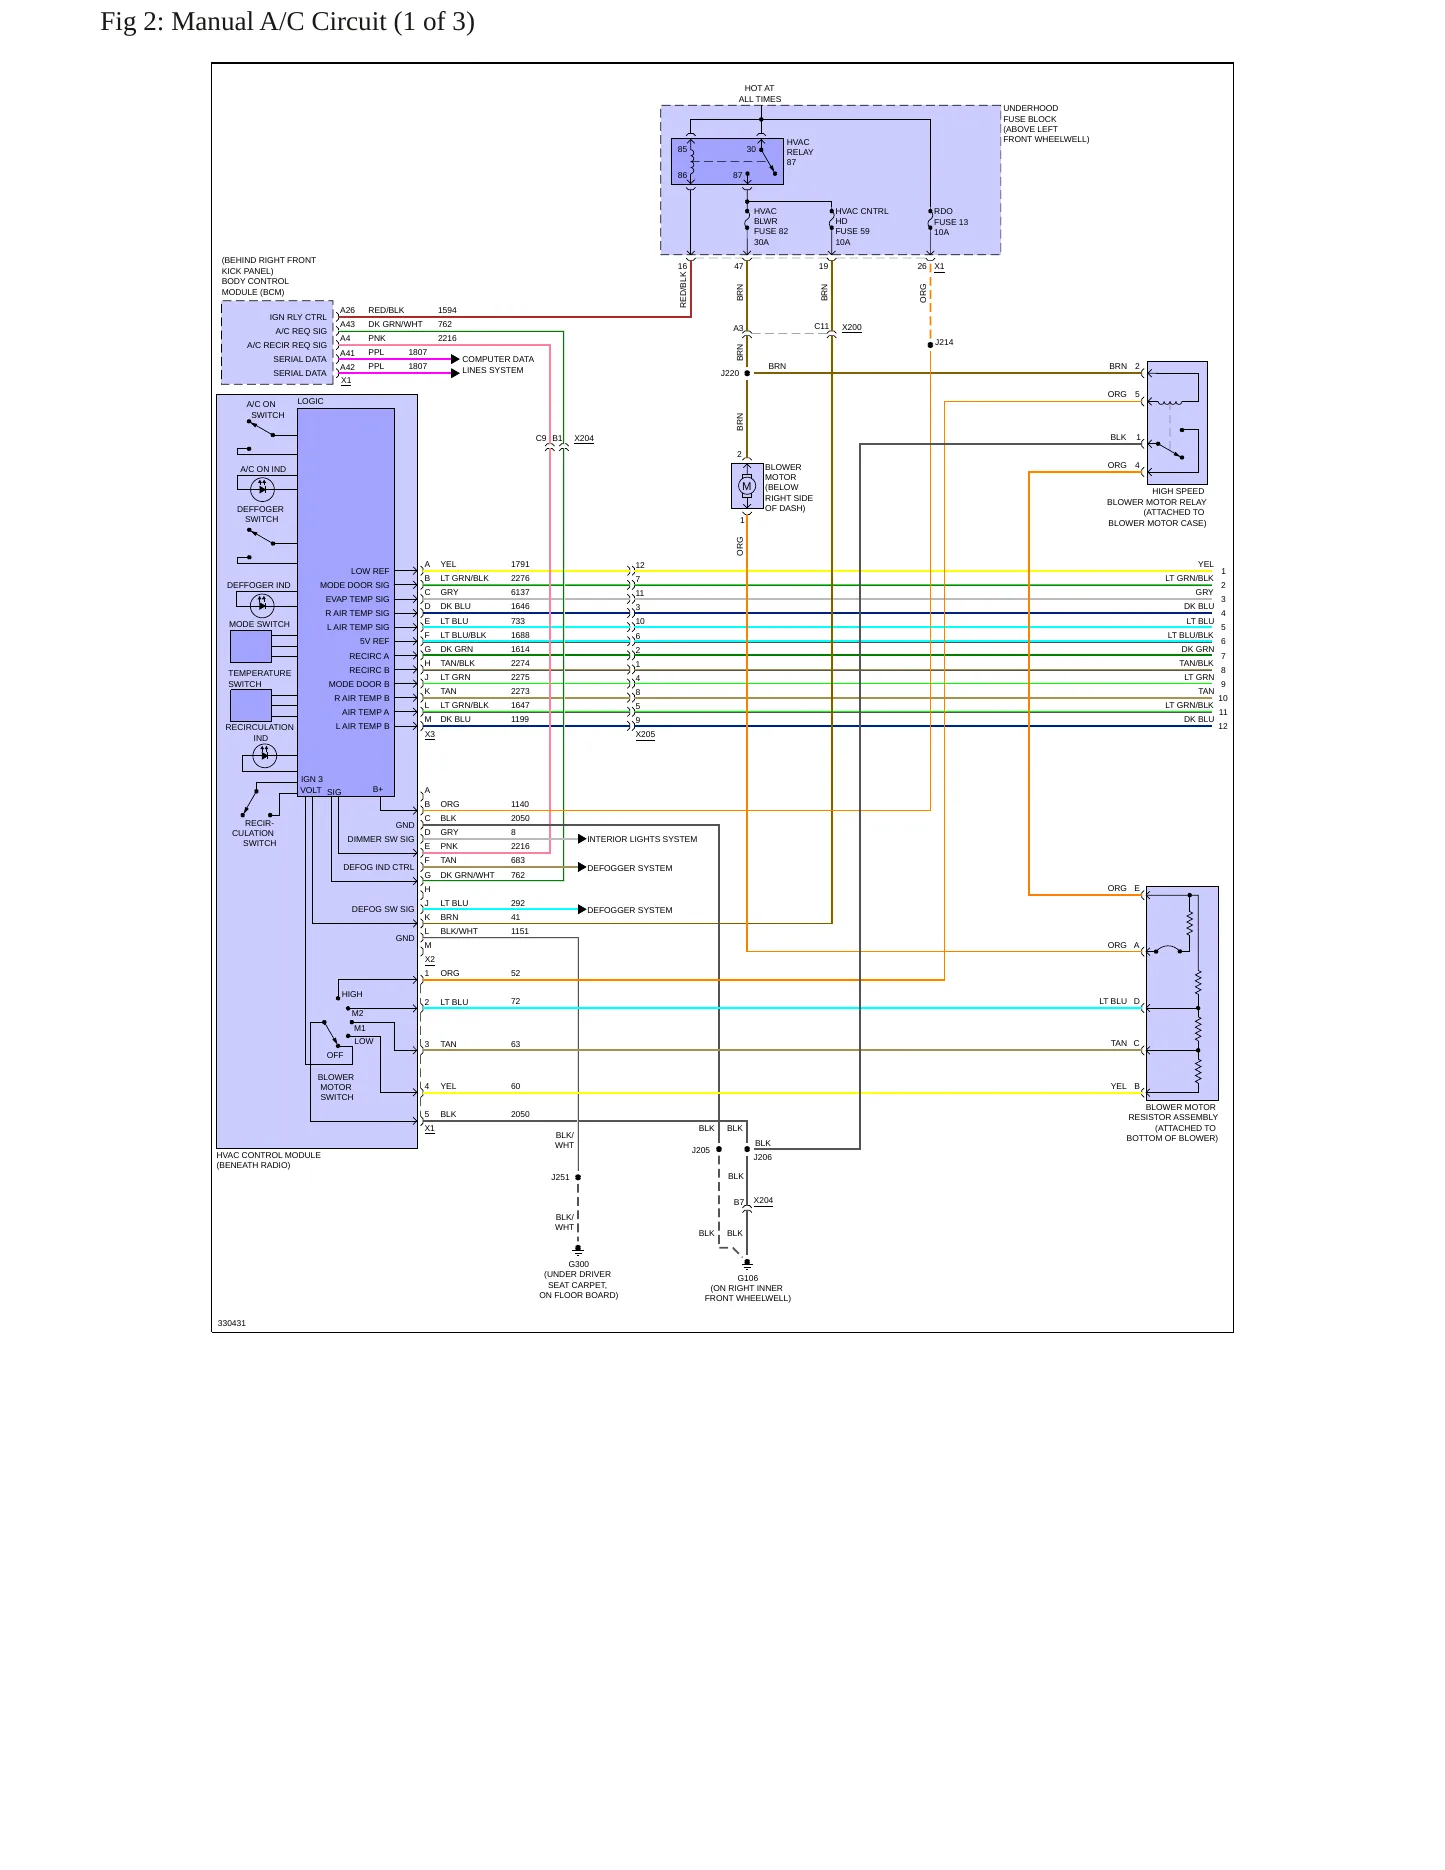Click the J220 splice dot
The image size is (1445, 1870).
coord(747,373)
